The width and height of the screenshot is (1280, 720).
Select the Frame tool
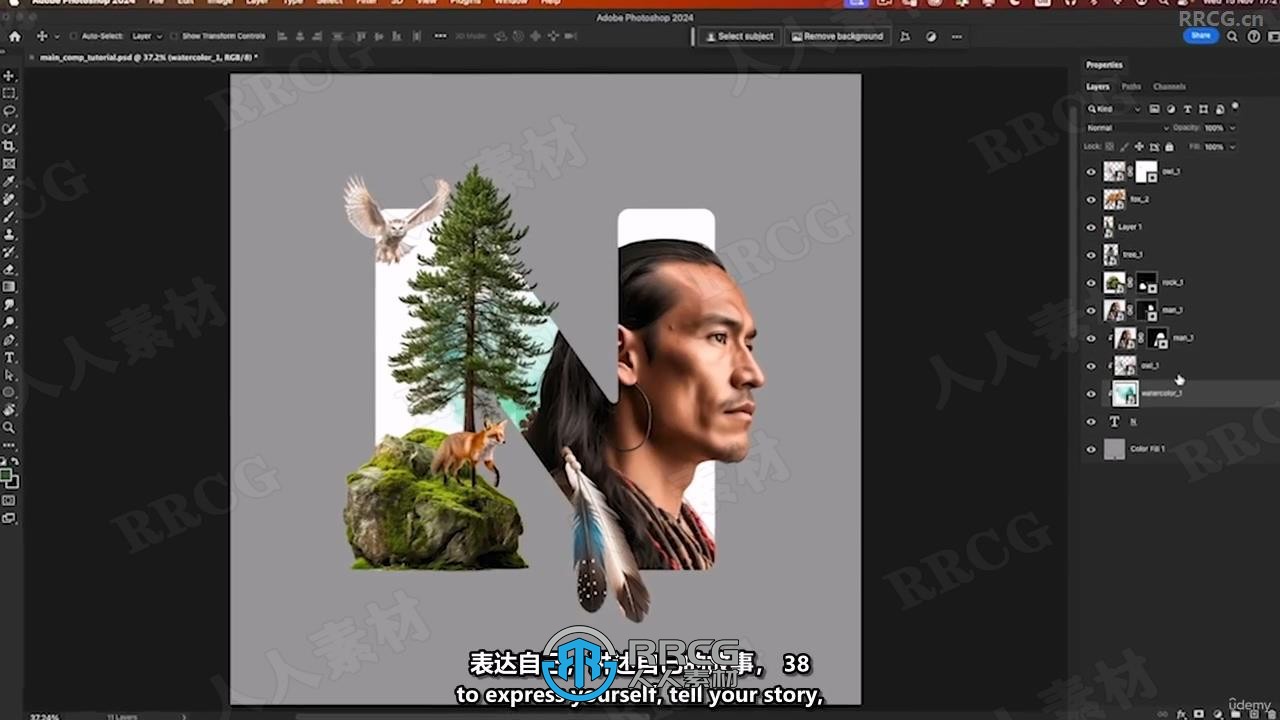(9, 164)
